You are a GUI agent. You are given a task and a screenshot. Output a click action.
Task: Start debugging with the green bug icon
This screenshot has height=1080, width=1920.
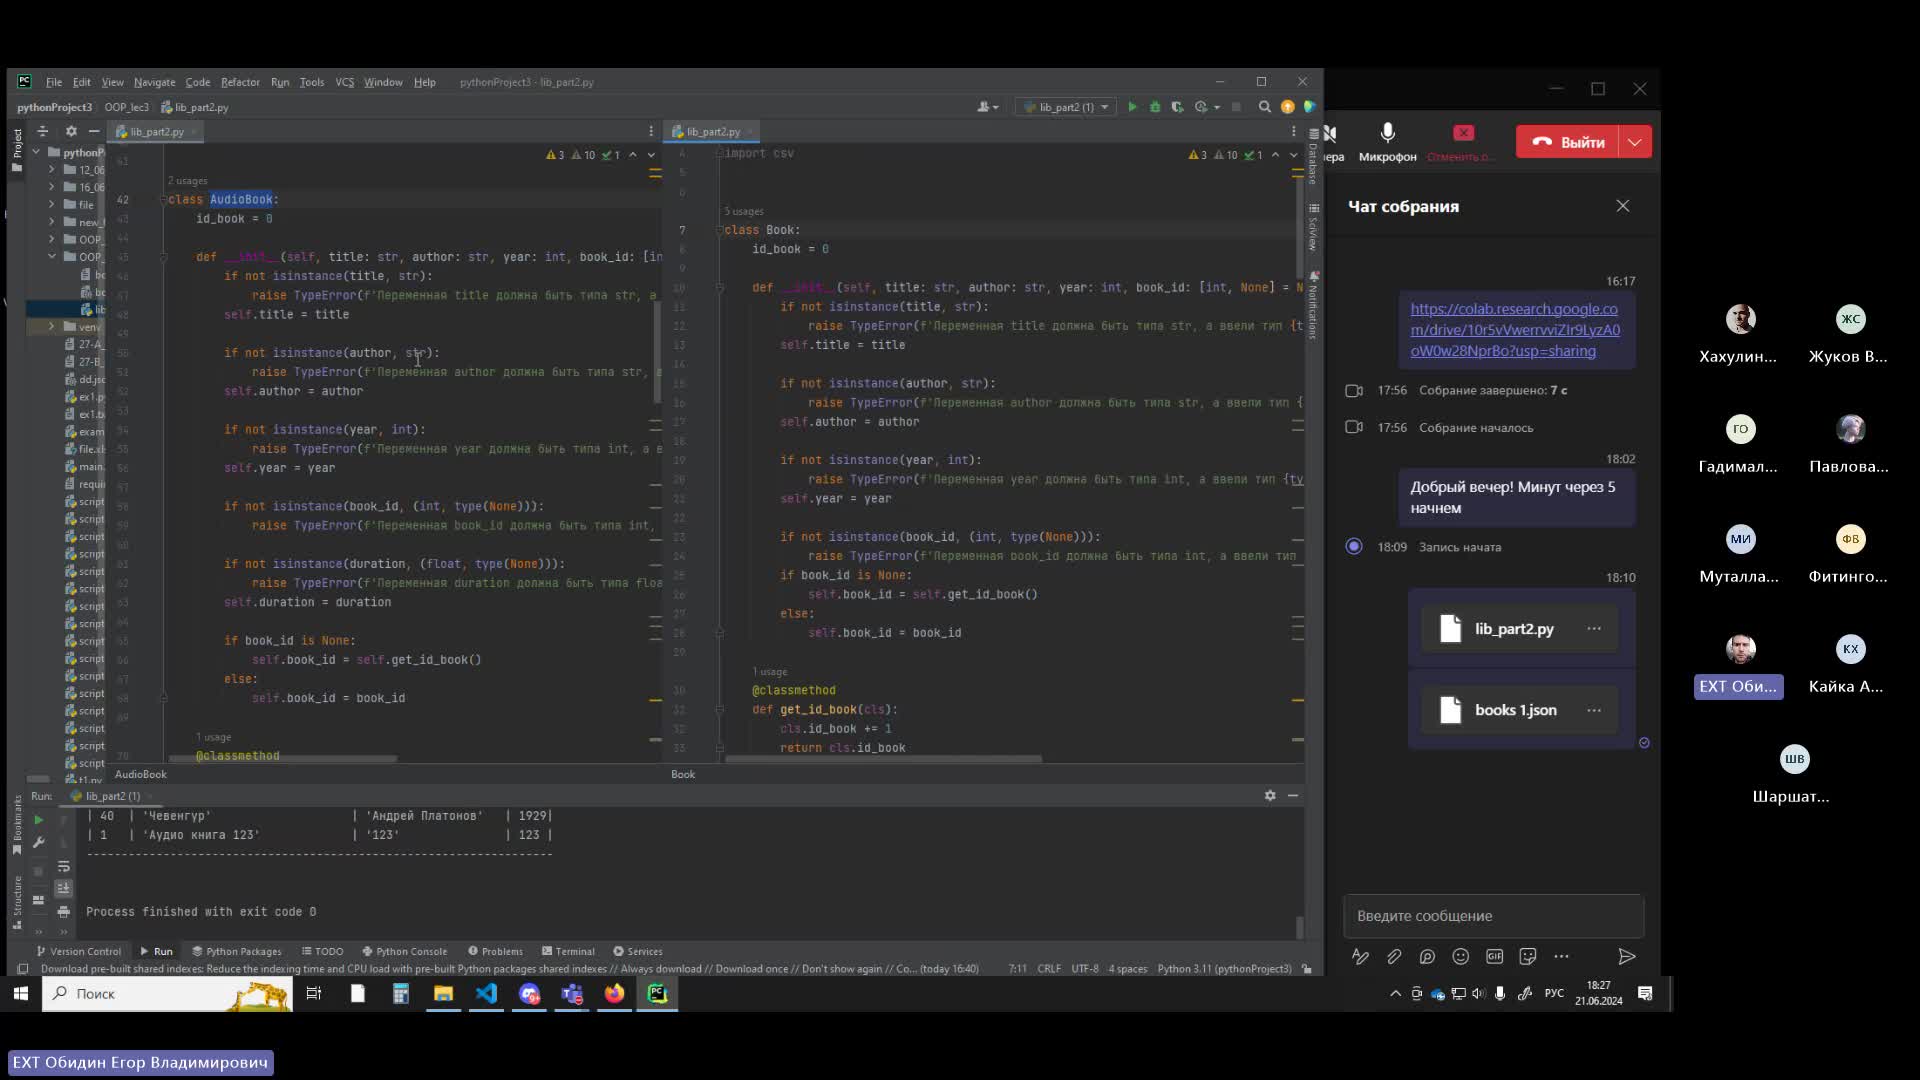click(x=1155, y=107)
